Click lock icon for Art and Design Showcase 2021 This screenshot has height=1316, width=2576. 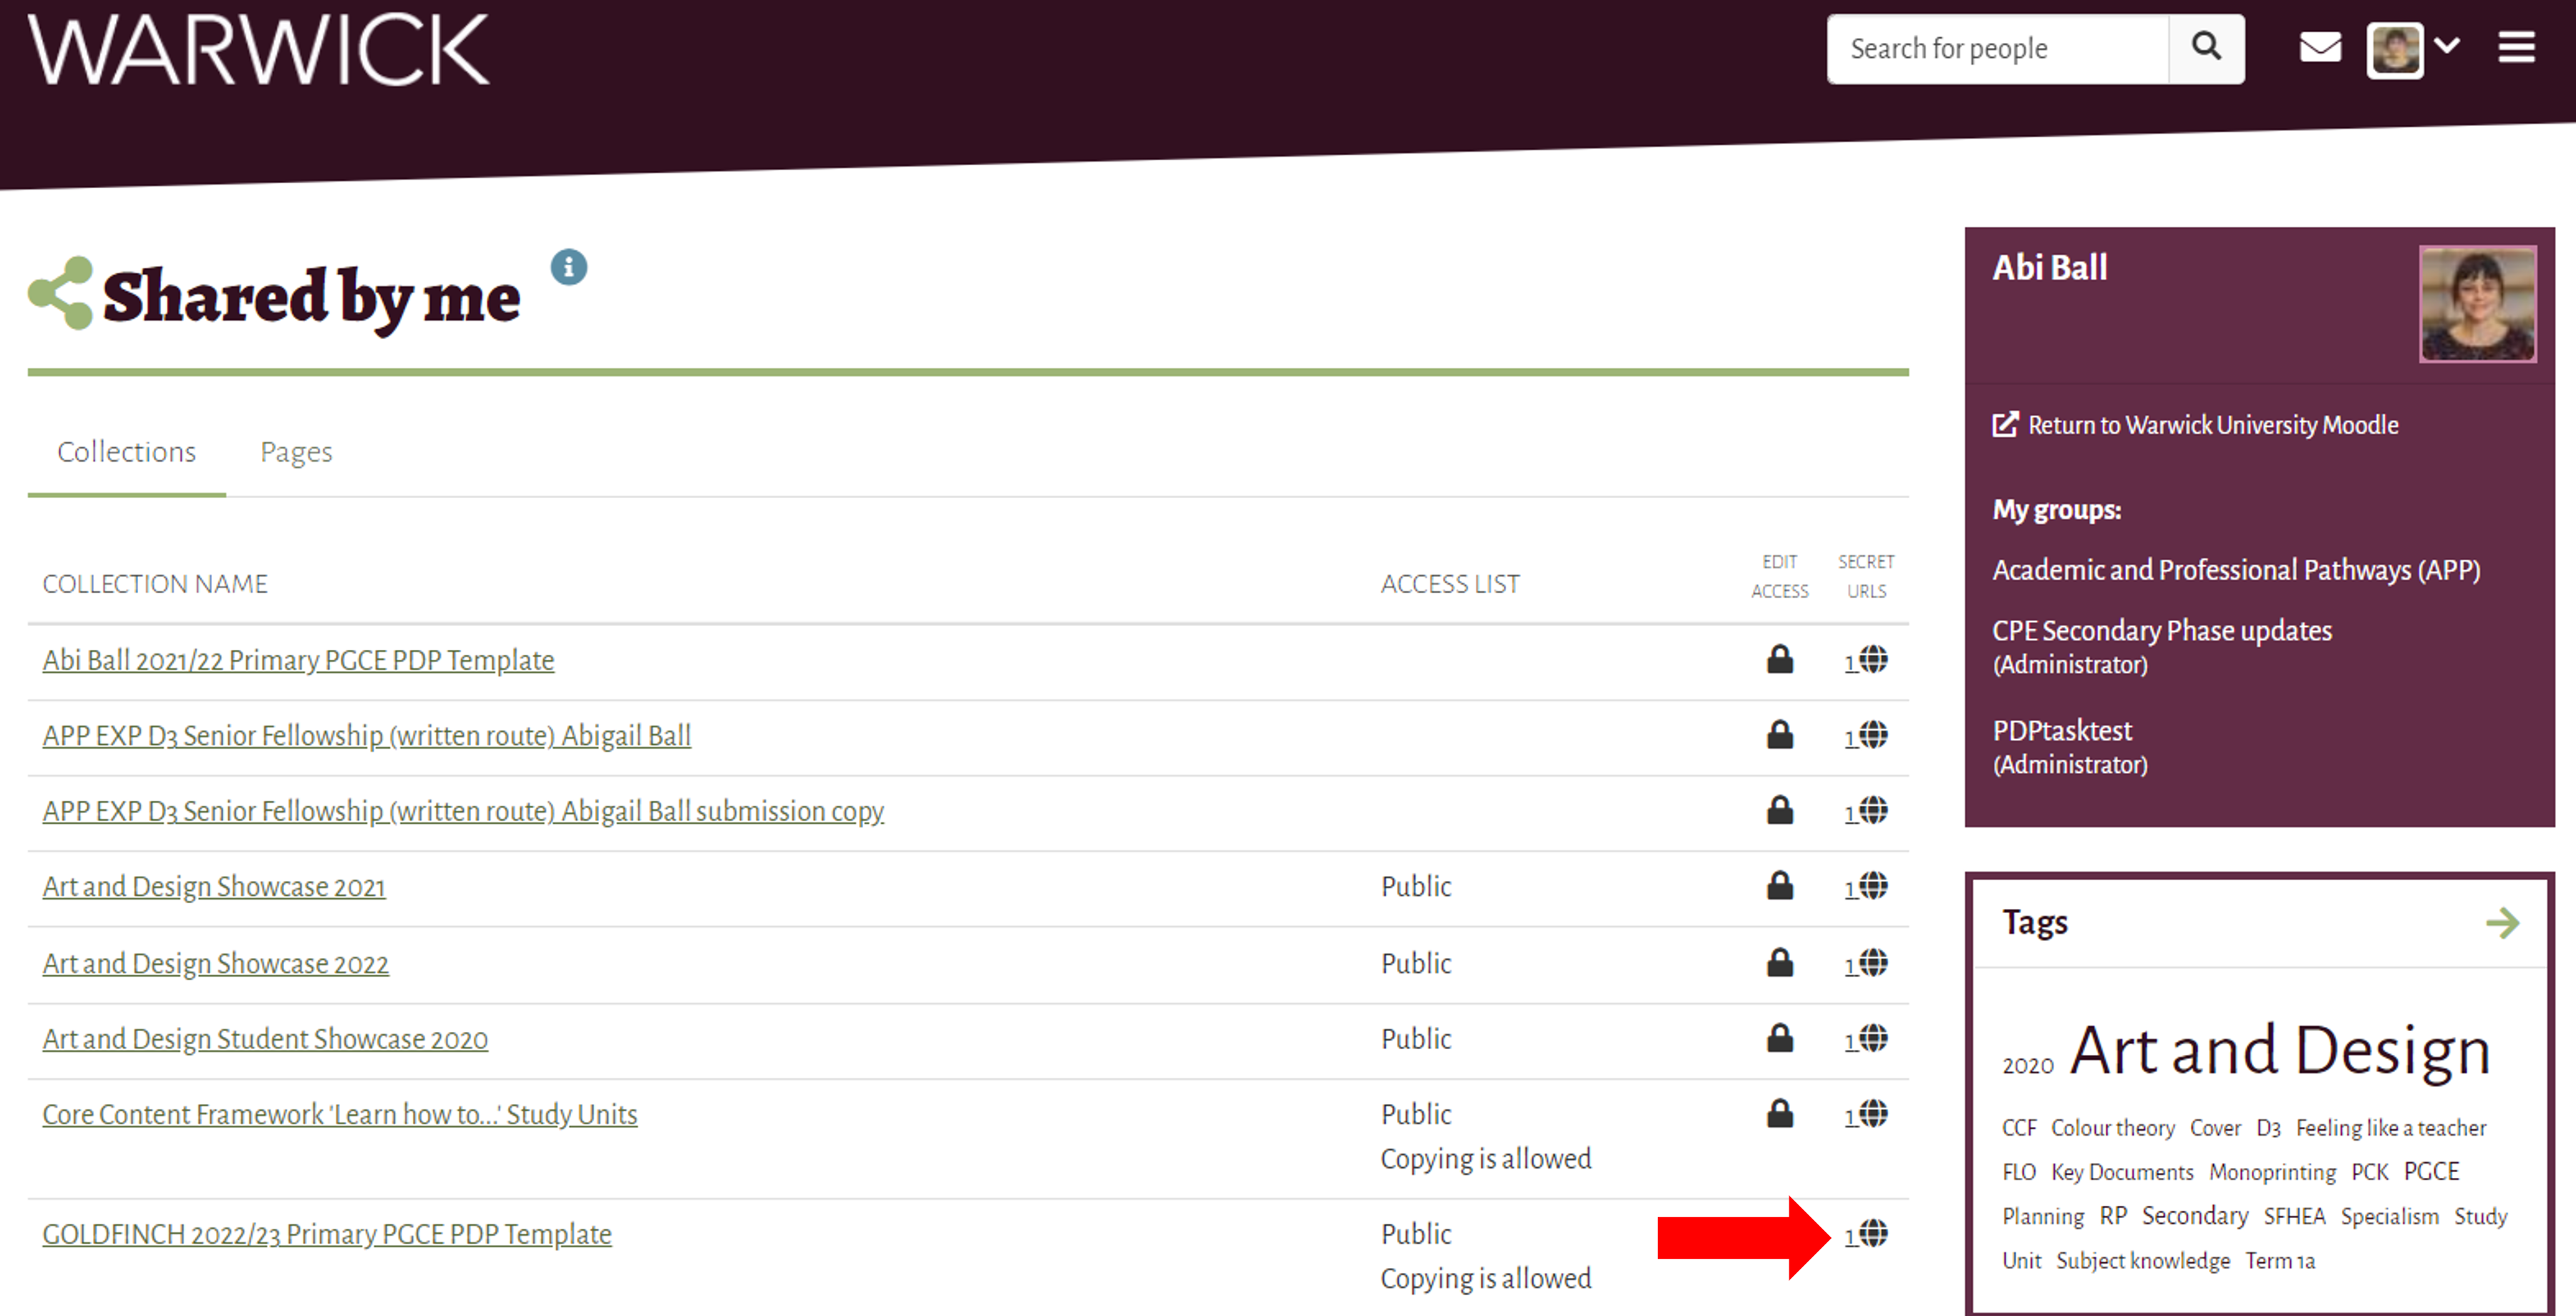(1779, 886)
